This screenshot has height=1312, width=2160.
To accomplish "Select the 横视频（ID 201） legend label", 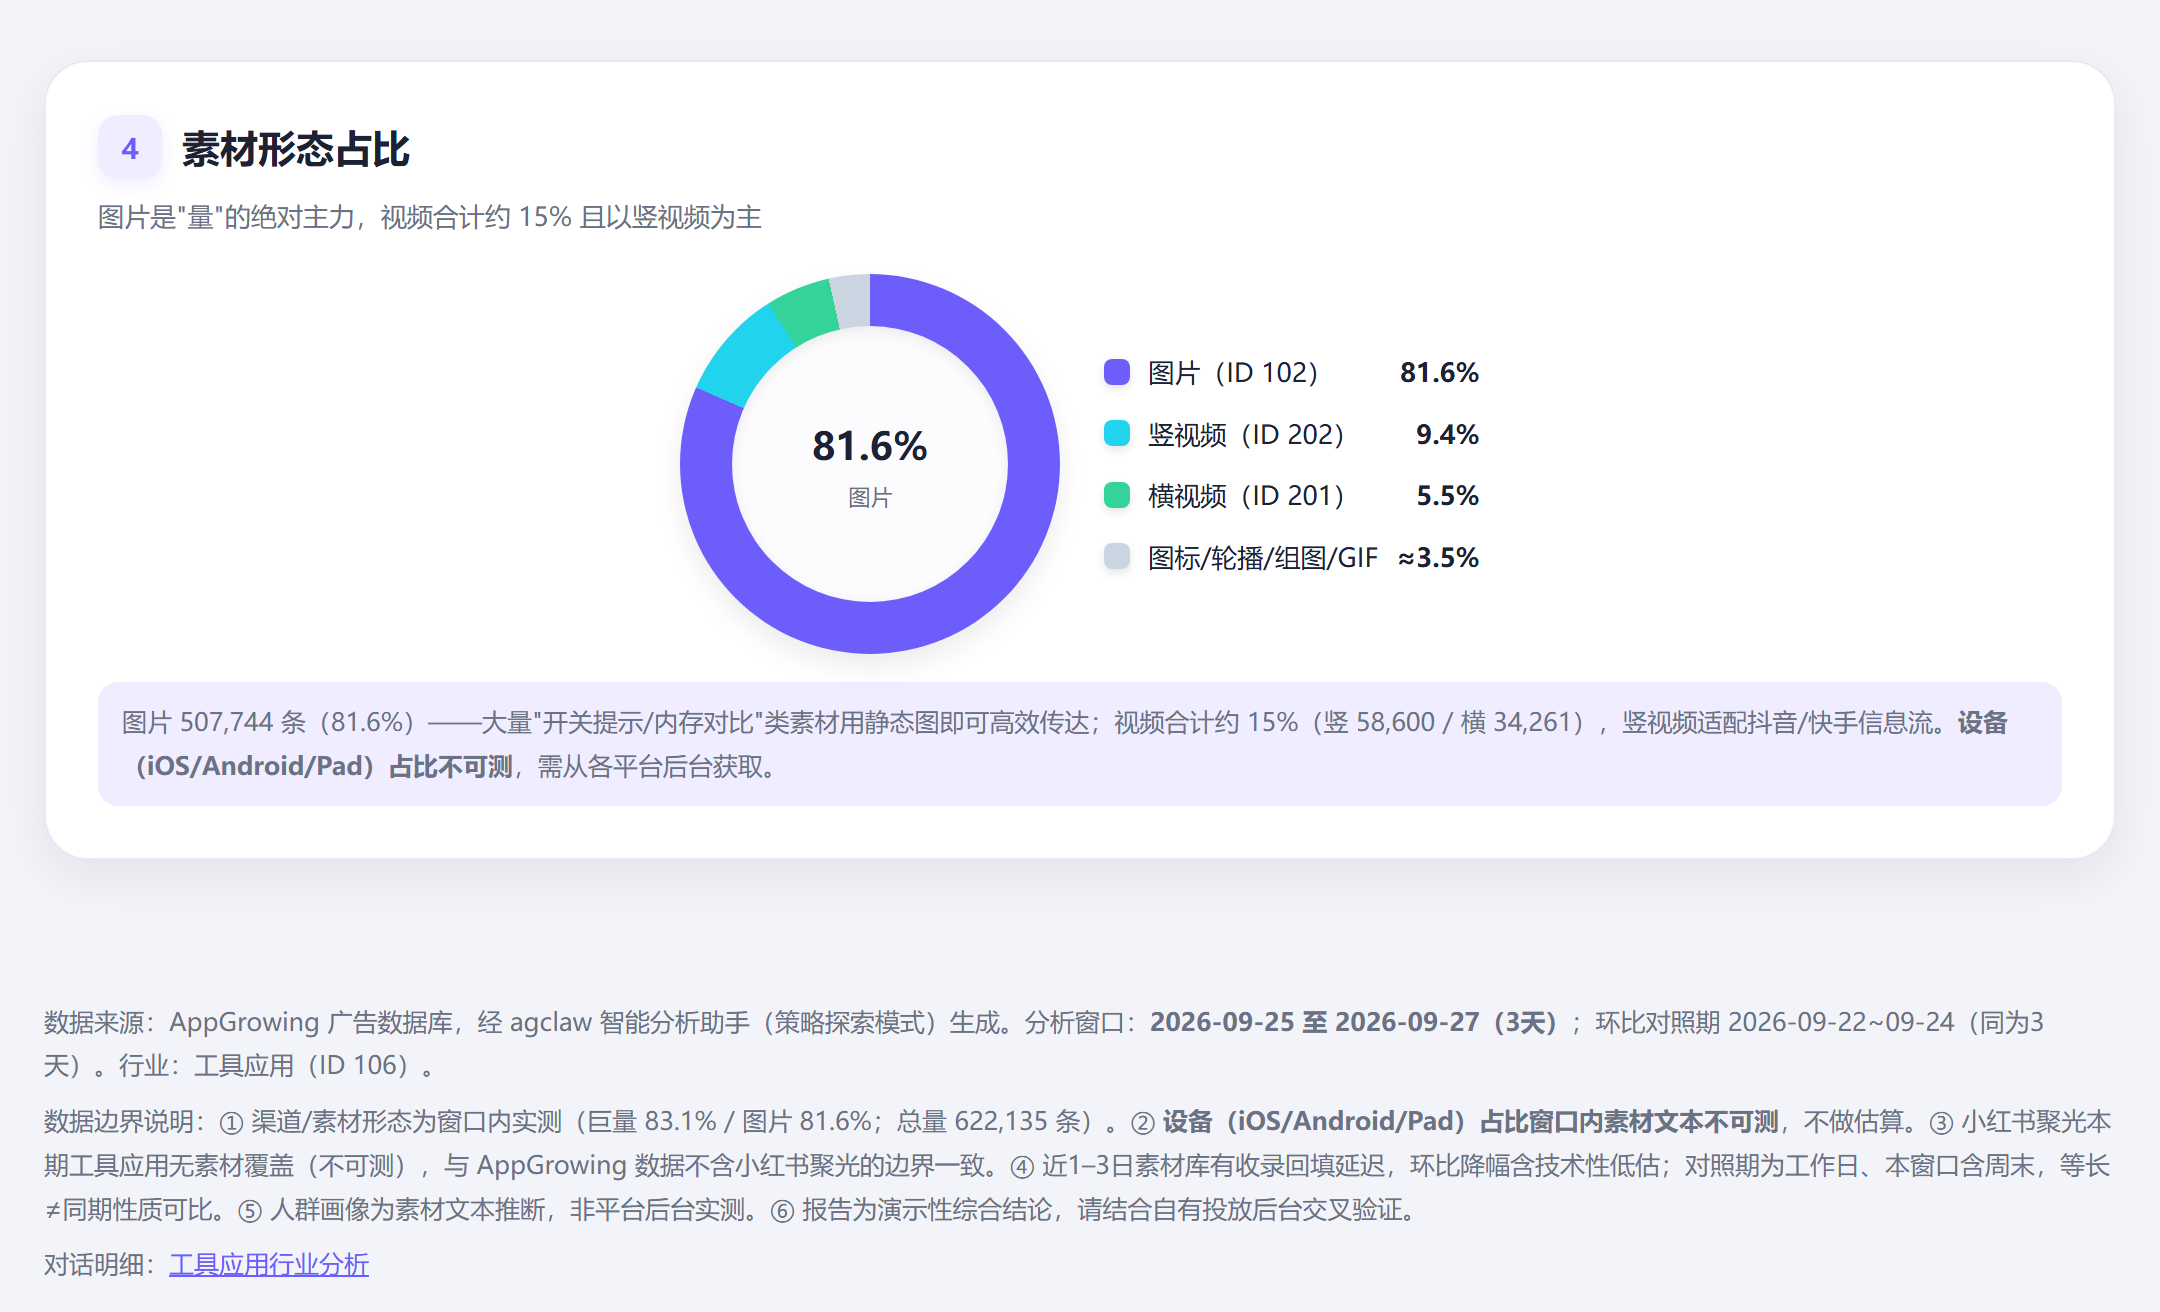I will (1246, 495).
